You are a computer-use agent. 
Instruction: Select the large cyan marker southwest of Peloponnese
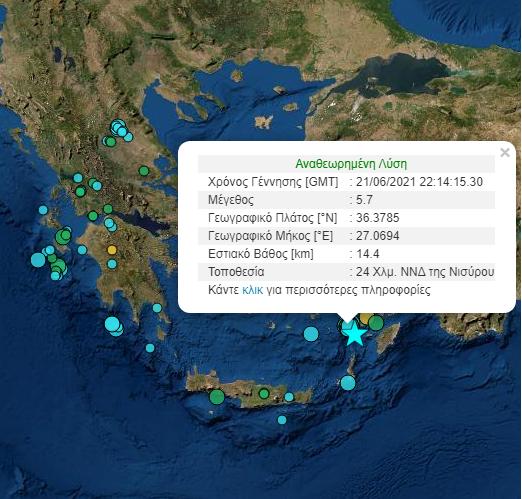(112, 324)
